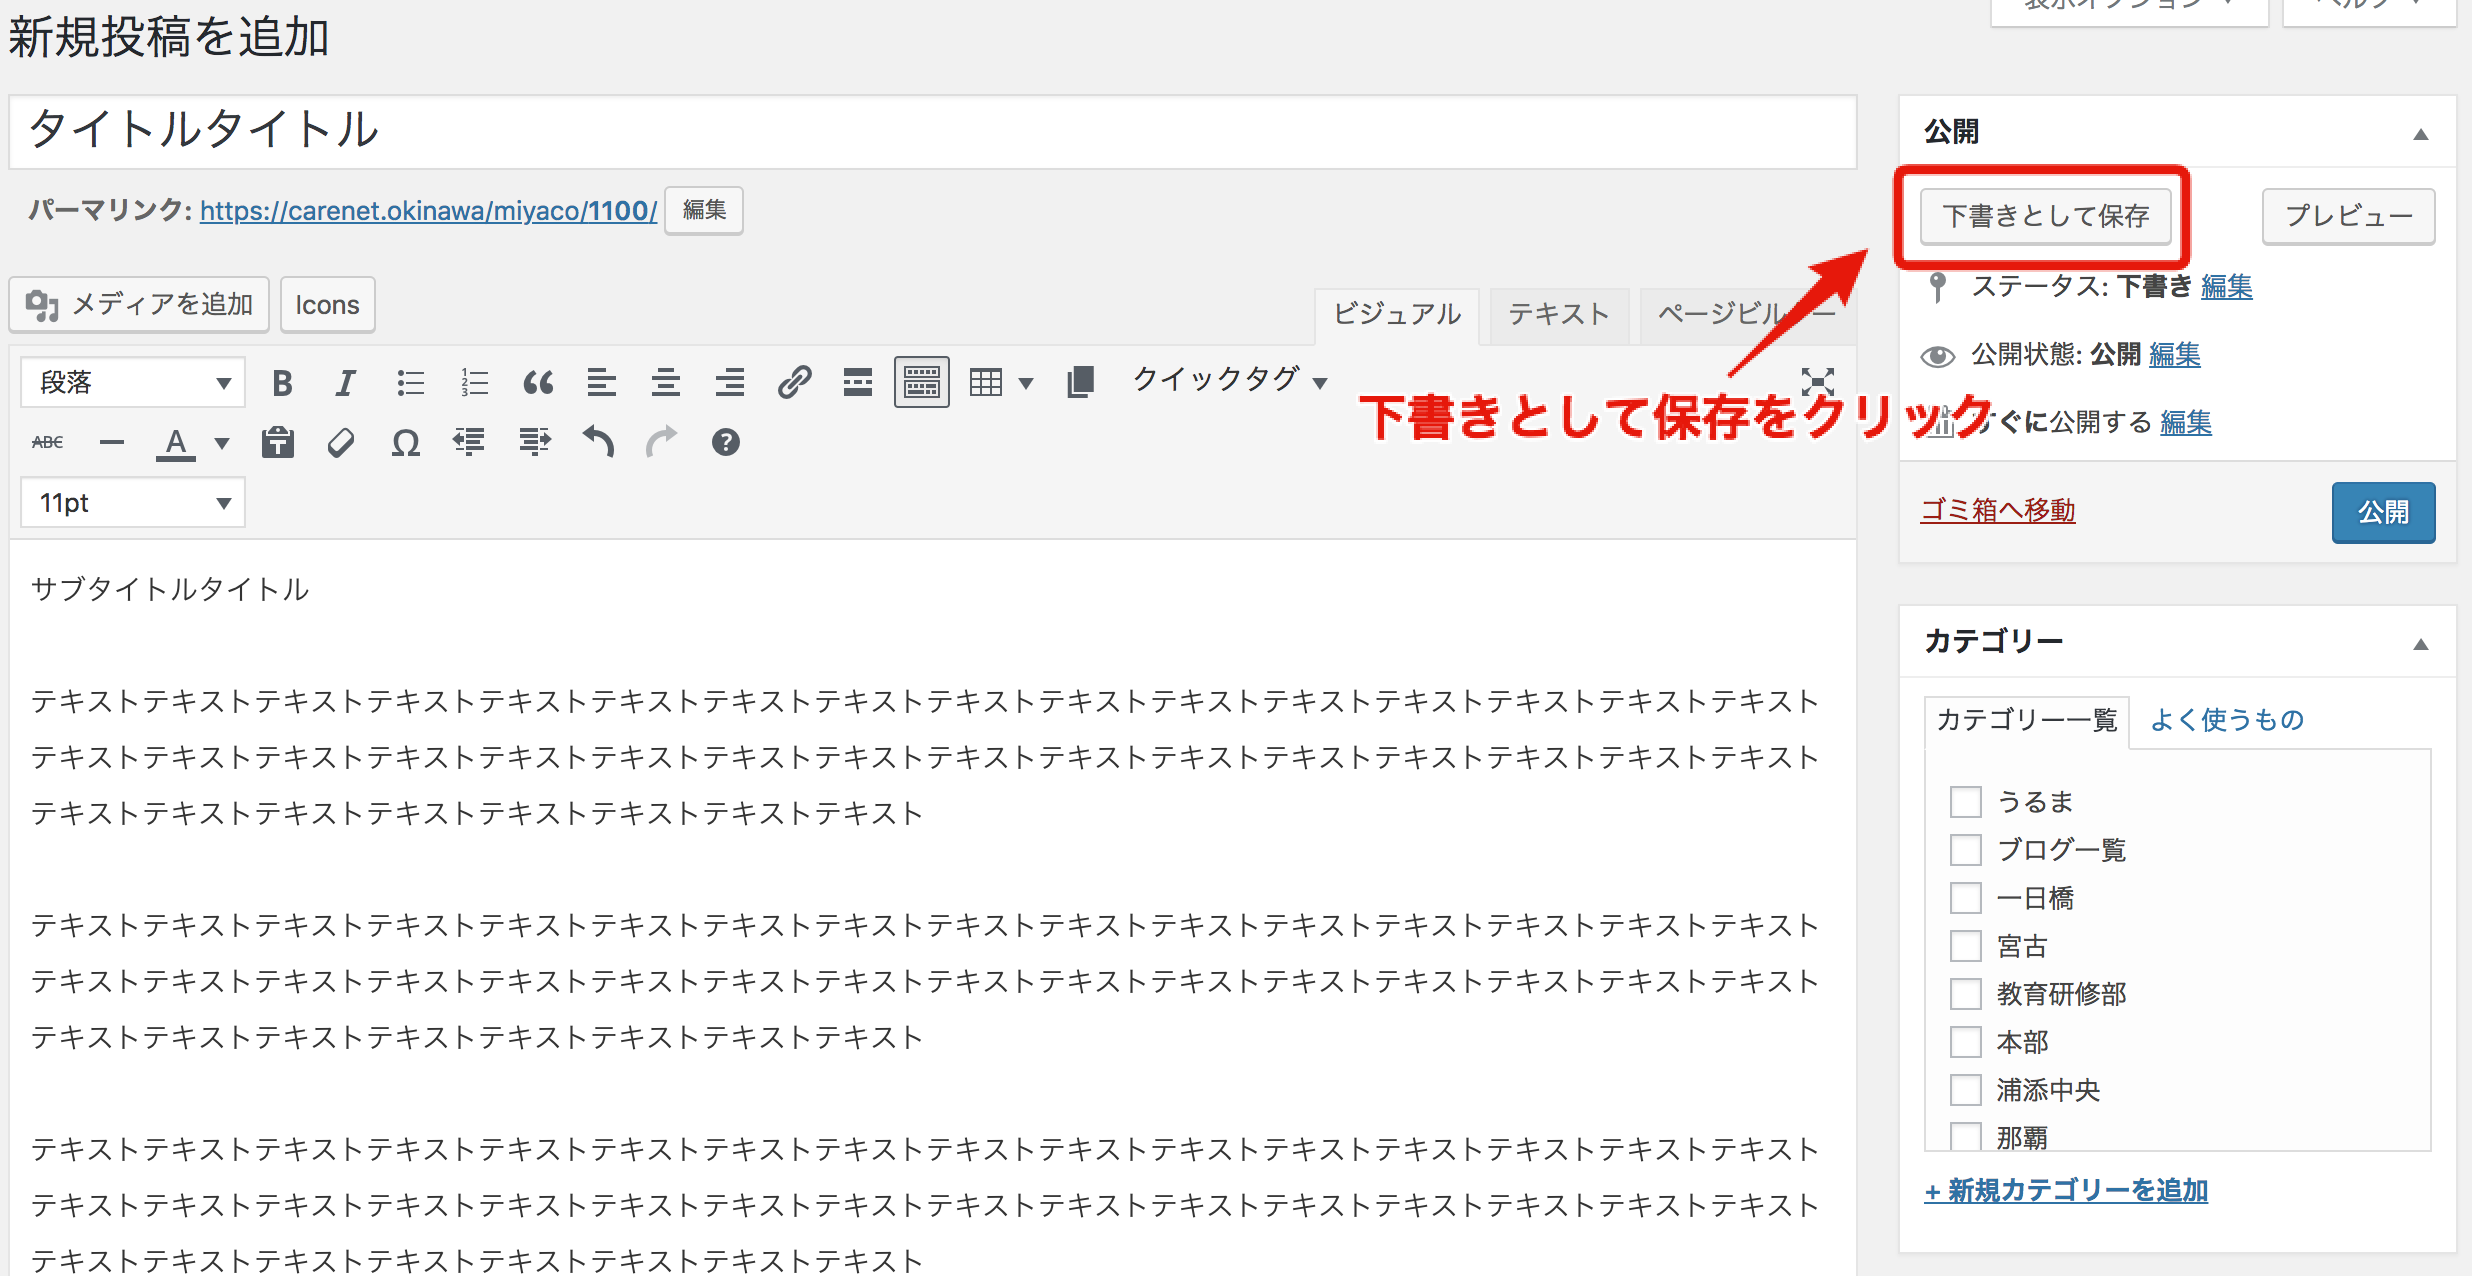
Task: Open the special character Omega picker
Action: (405, 443)
